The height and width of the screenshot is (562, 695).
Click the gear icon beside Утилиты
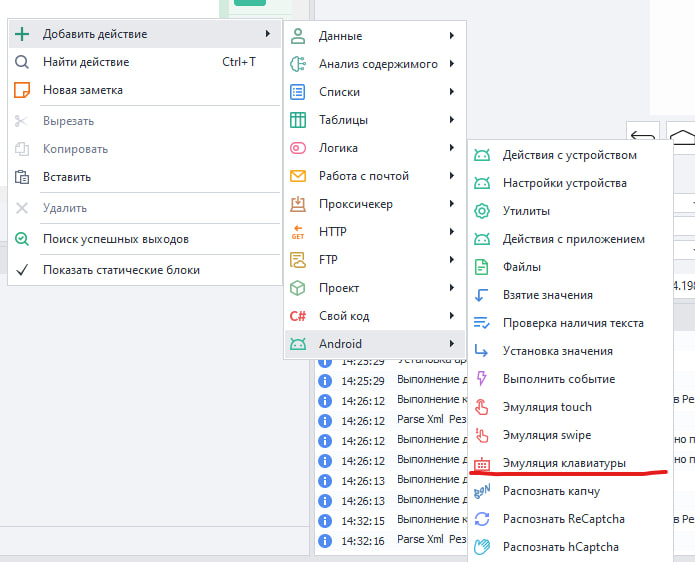pos(482,211)
